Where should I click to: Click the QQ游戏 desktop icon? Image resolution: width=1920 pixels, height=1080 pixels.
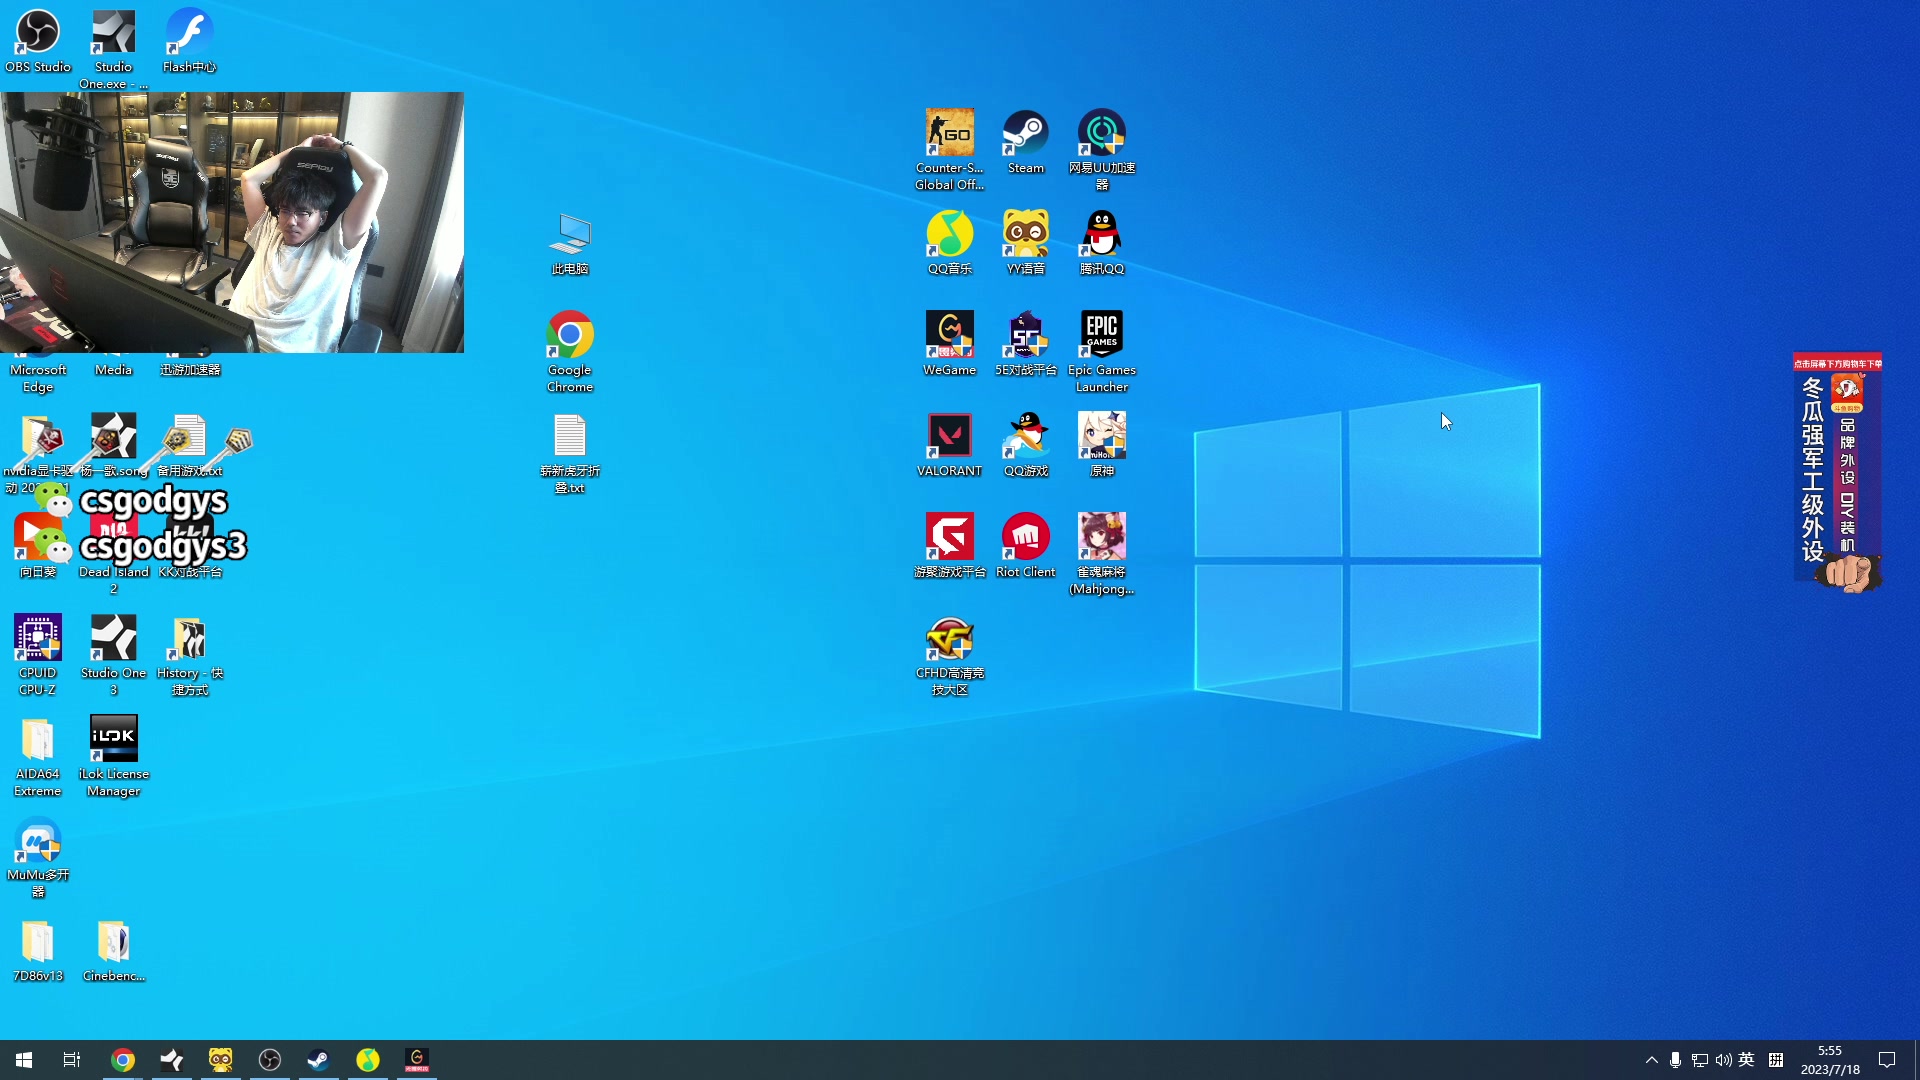pyautogui.click(x=1026, y=445)
